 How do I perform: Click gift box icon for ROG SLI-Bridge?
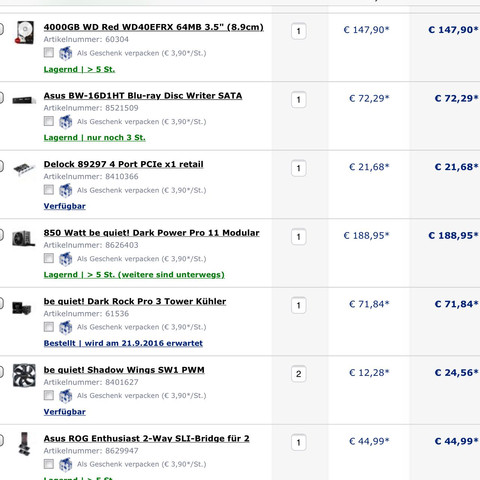point(65,464)
